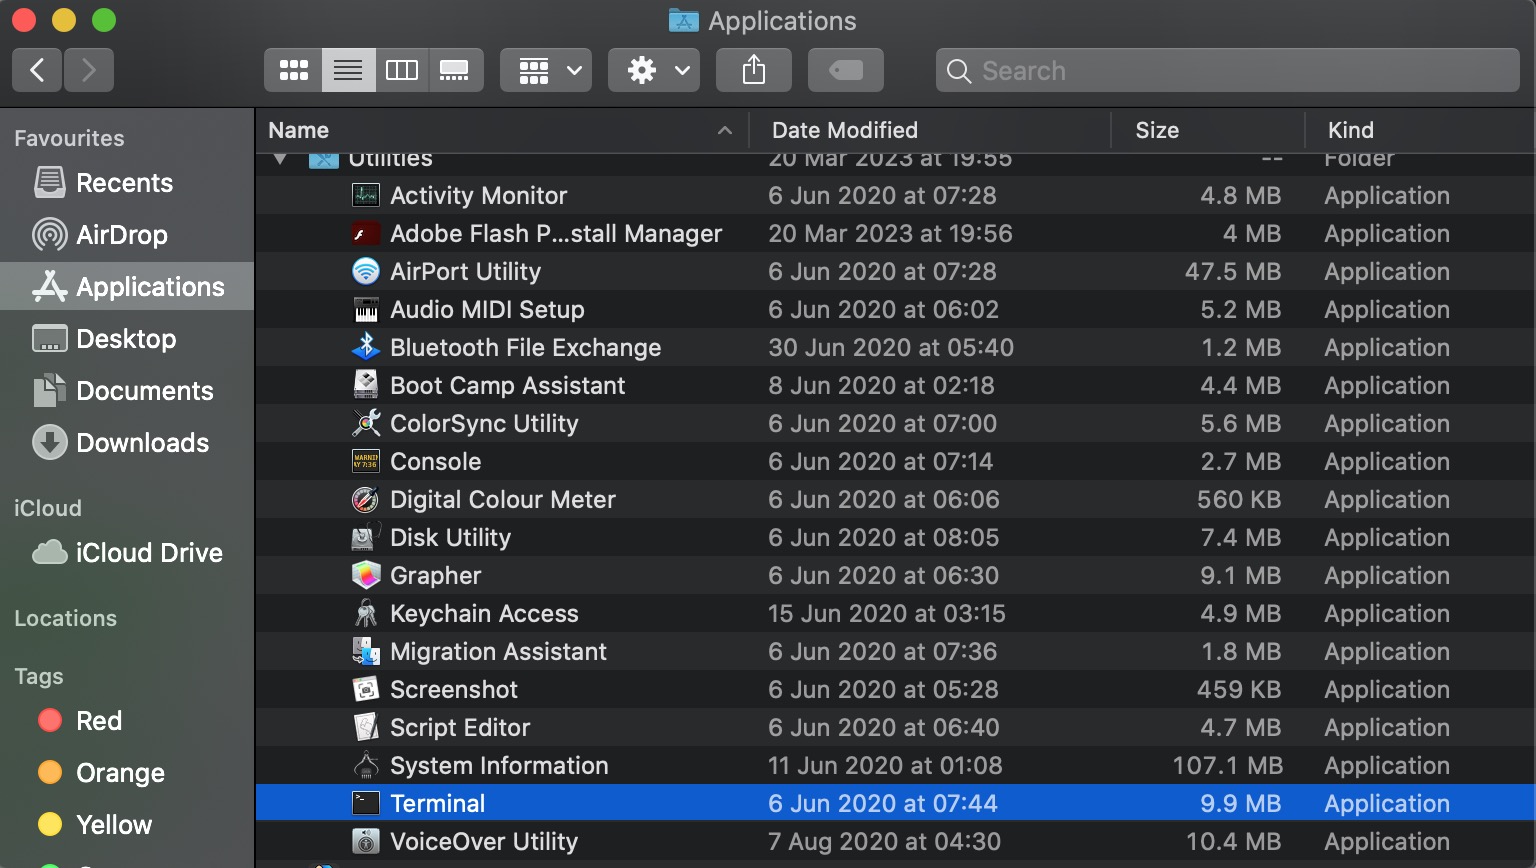1536x868 pixels.
Task: Open Documents in the sidebar
Action: tap(126, 391)
